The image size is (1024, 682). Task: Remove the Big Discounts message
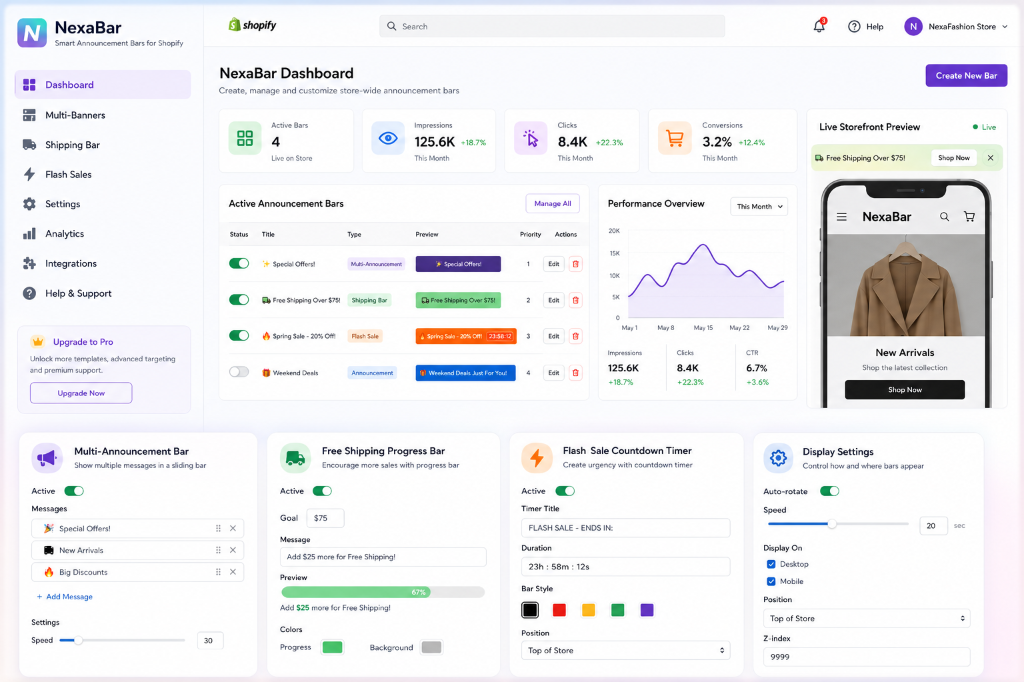coord(232,572)
